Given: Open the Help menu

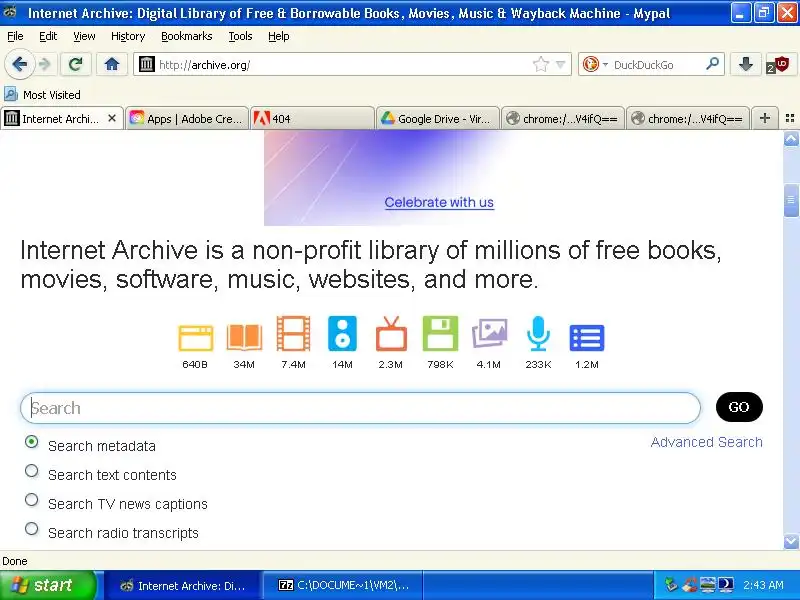Looking at the screenshot, I should pyautogui.click(x=279, y=36).
